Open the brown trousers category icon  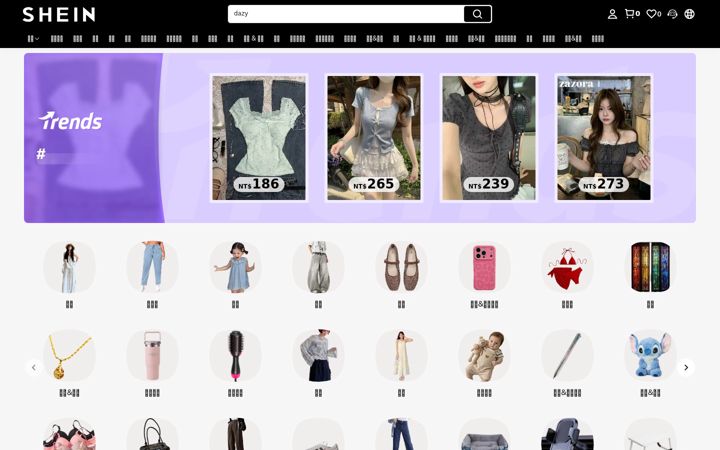click(x=236, y=434)
